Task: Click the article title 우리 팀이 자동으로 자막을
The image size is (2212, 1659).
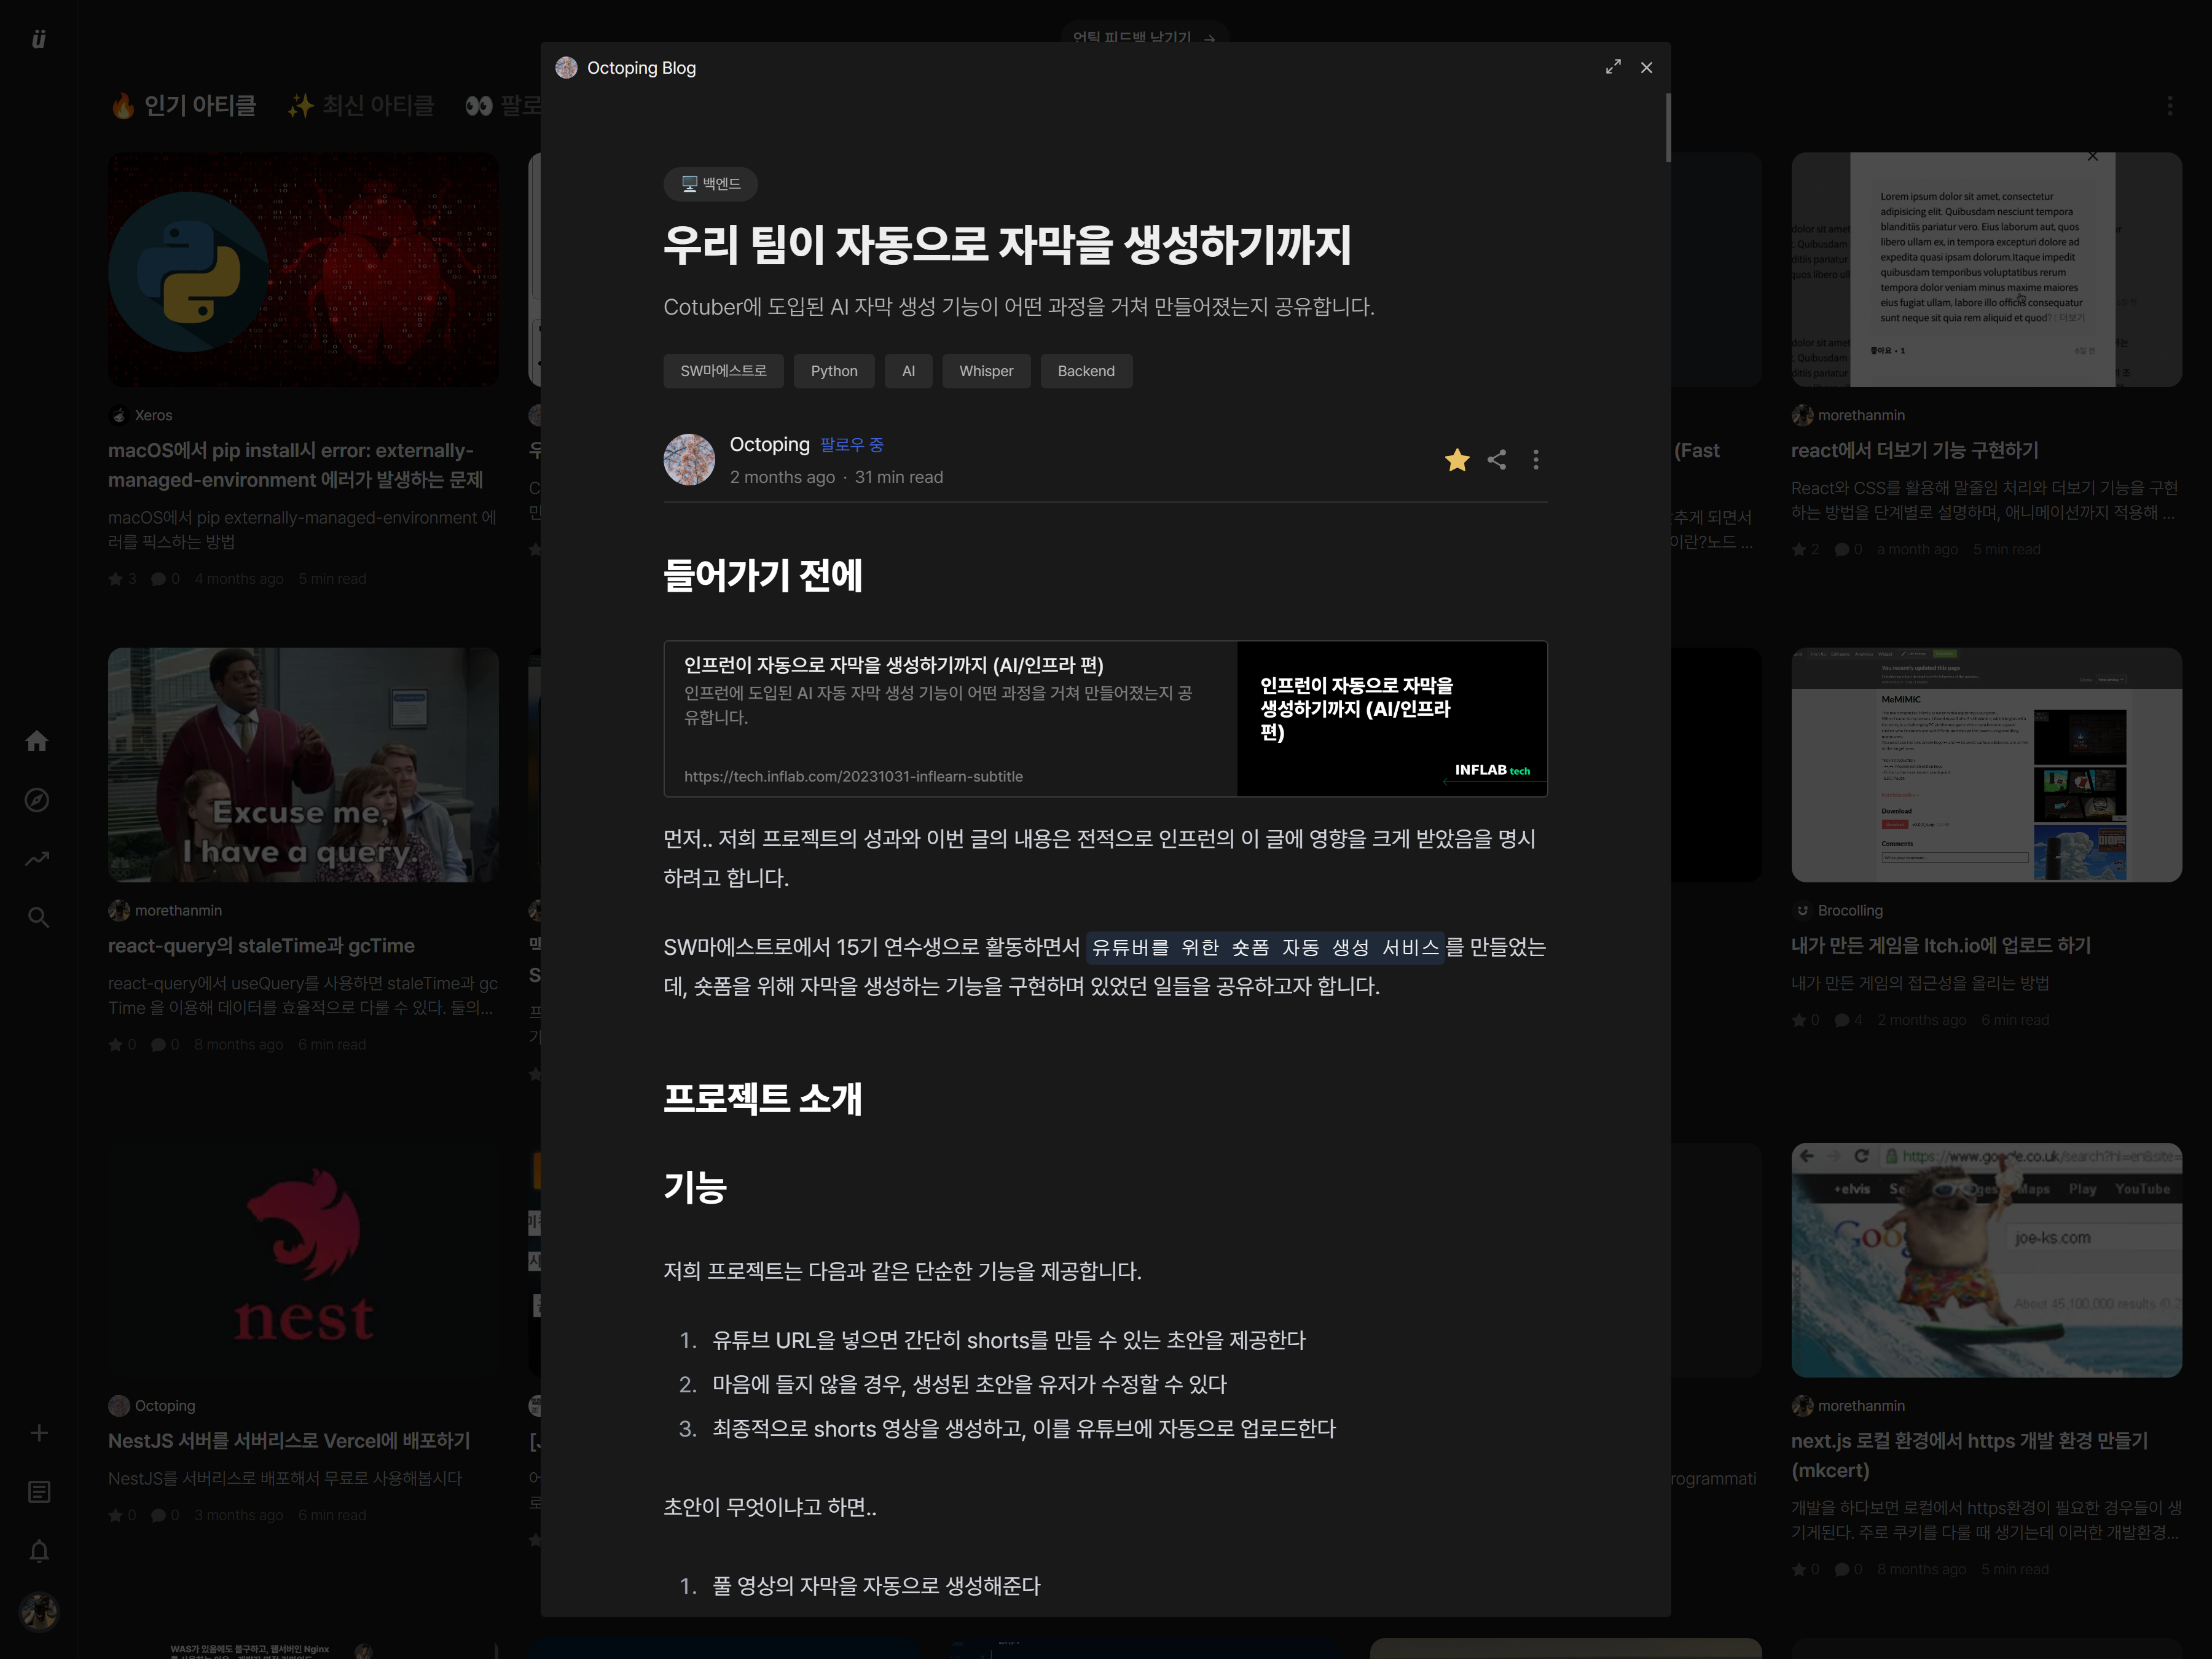Action: click(x=1007, y=245)
